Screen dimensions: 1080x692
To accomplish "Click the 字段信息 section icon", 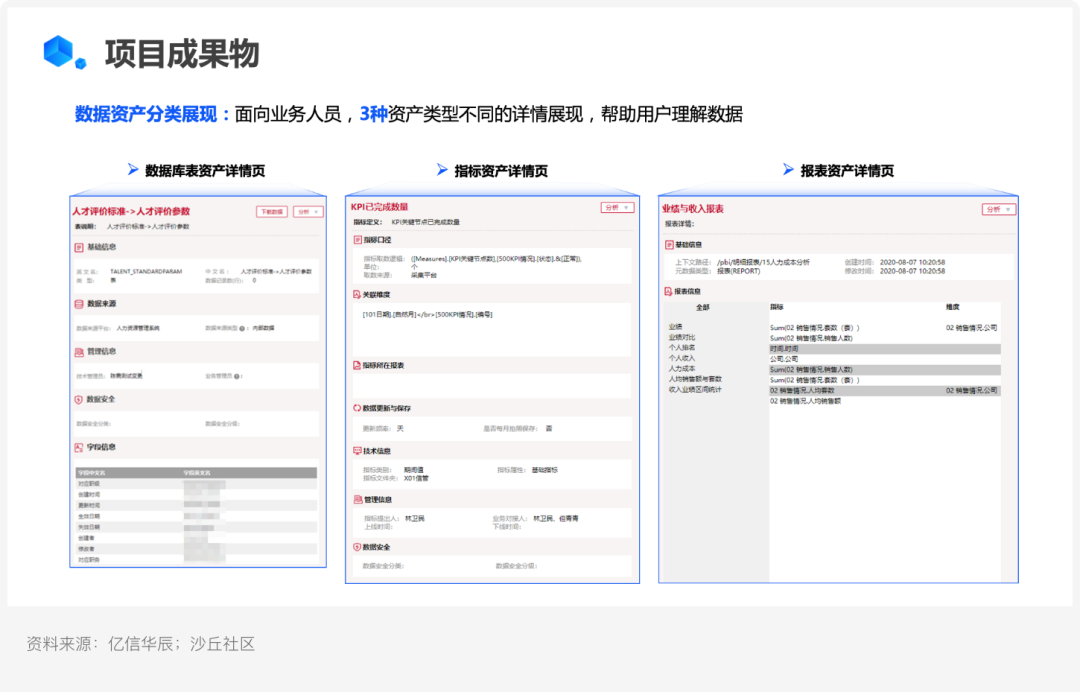I will tap(79, 447).
